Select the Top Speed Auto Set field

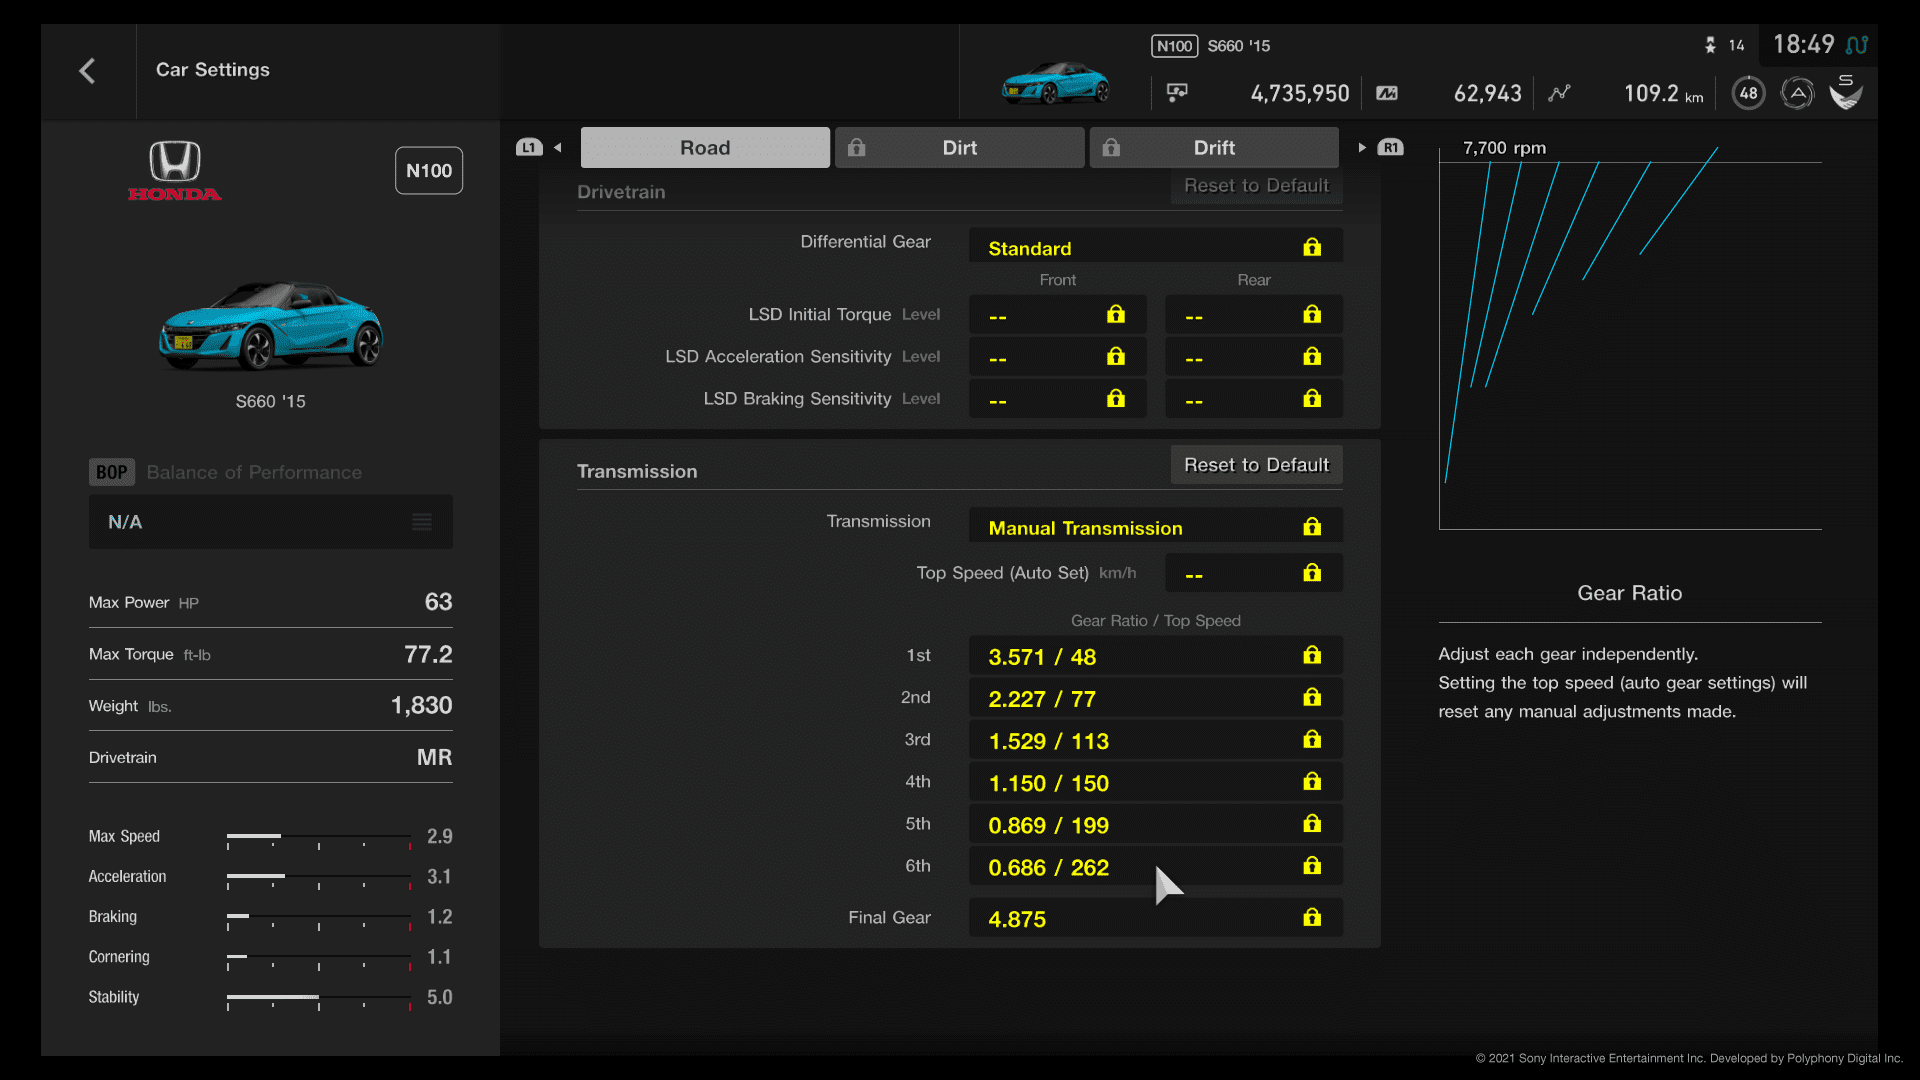(x=1253, y=573)
